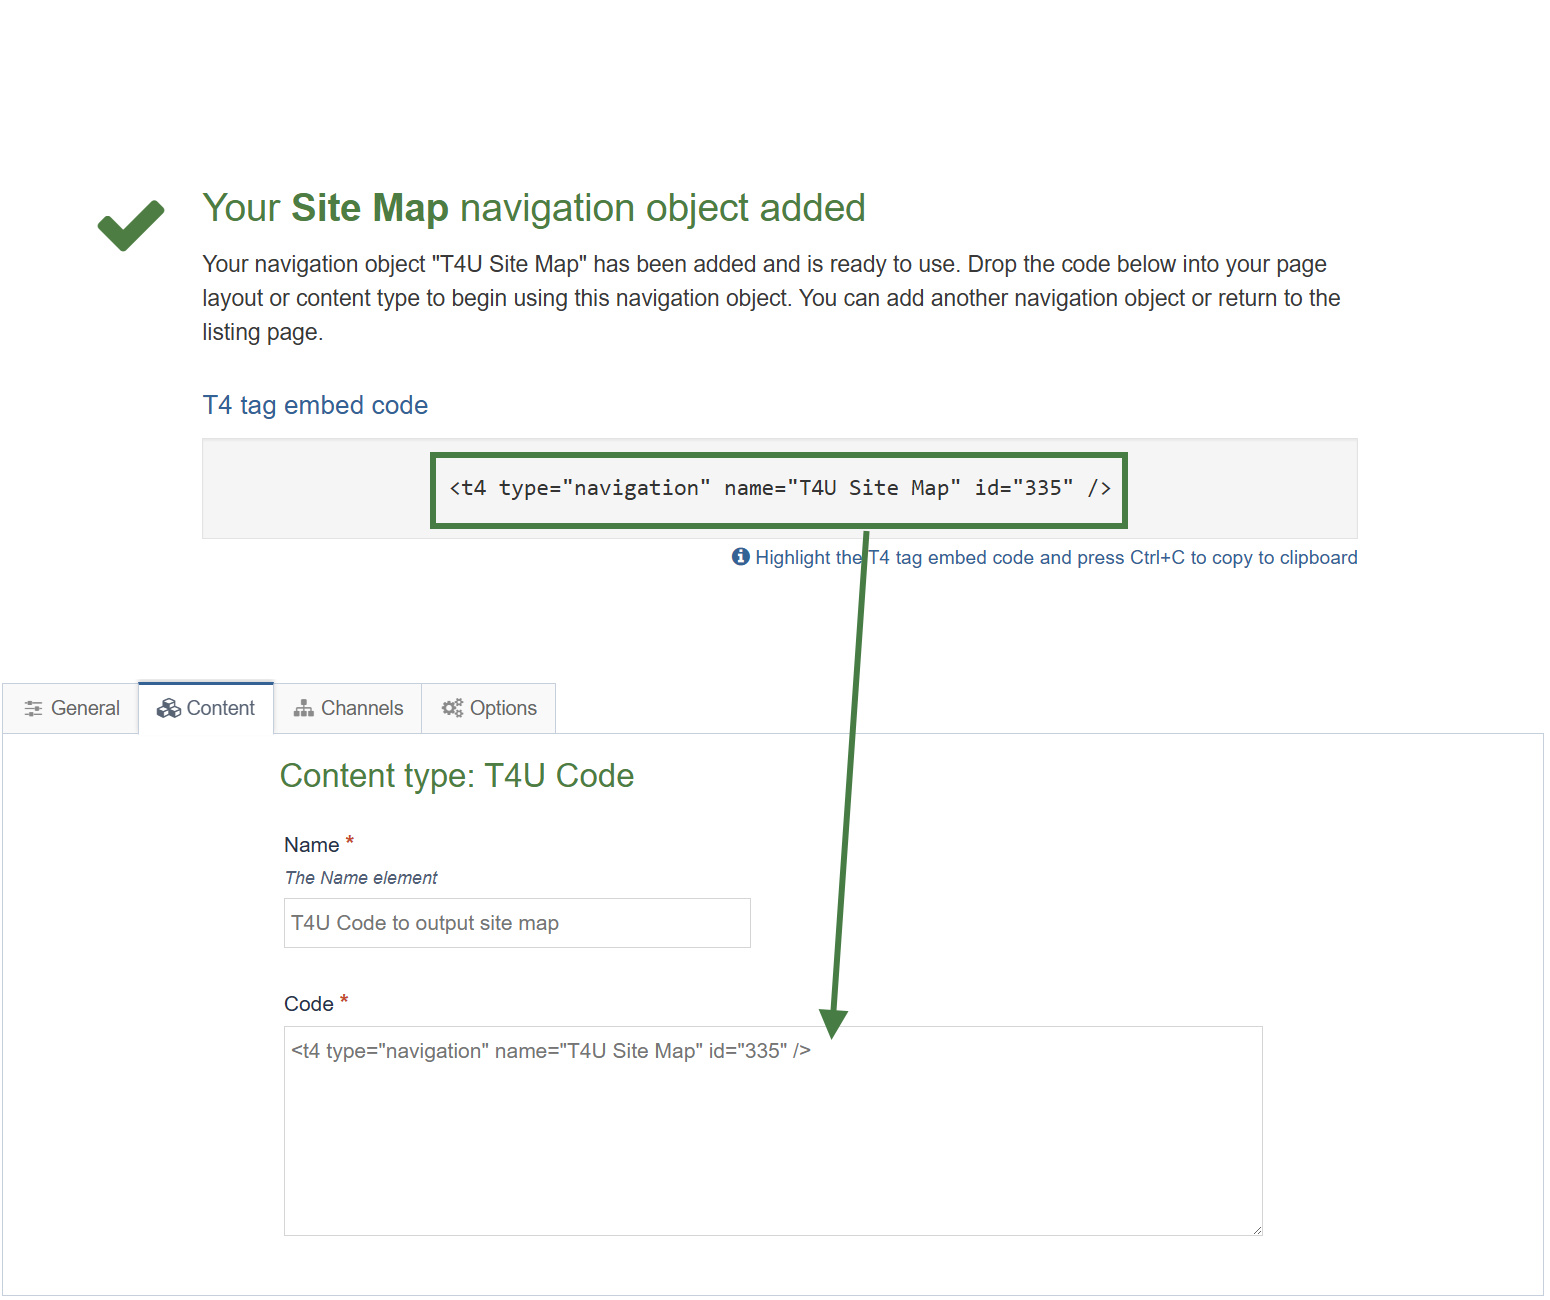Image resolution: width=1550 pixels, height=1300 pixels.
Task: Click the T4 tag embed code heading link
Action: click(315, 405)
